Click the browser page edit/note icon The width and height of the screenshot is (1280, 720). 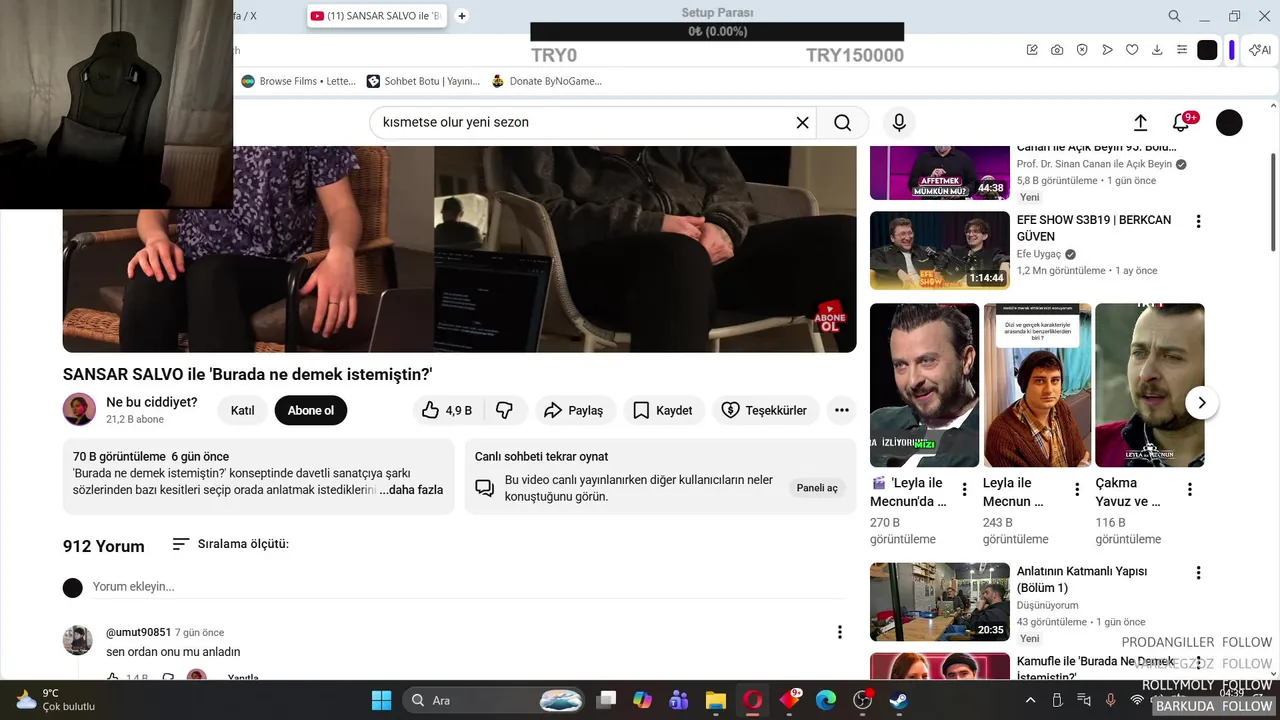point(1032,50)
